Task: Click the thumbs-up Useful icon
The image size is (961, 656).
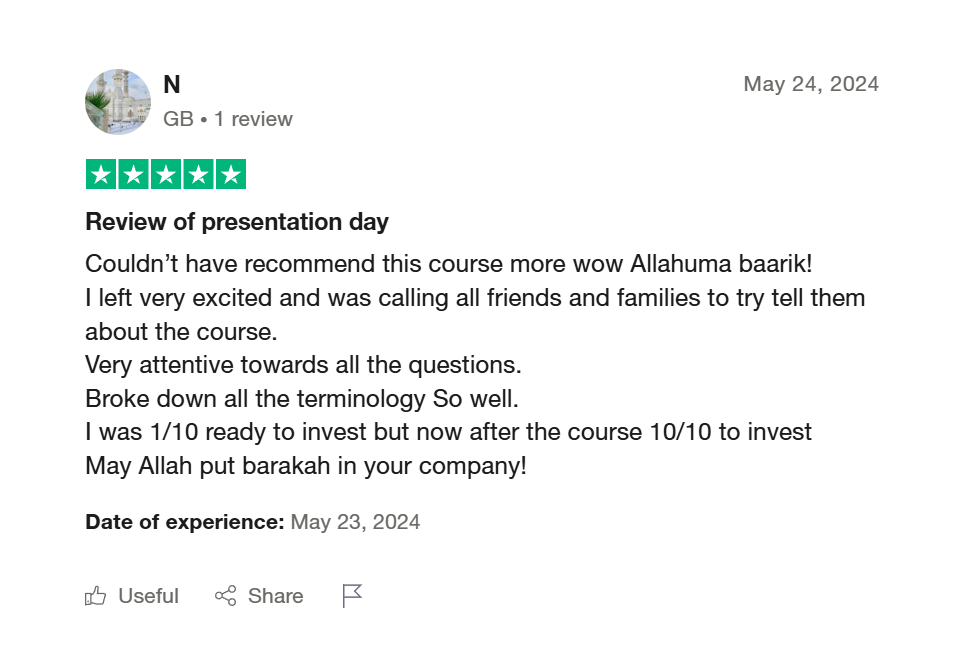Action: click(x=96, y=596)
